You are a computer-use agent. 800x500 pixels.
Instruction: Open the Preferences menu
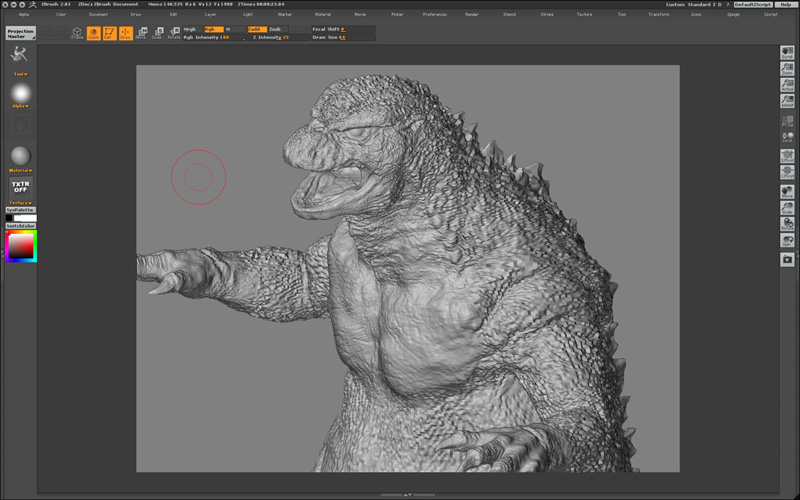coord(434,15)
